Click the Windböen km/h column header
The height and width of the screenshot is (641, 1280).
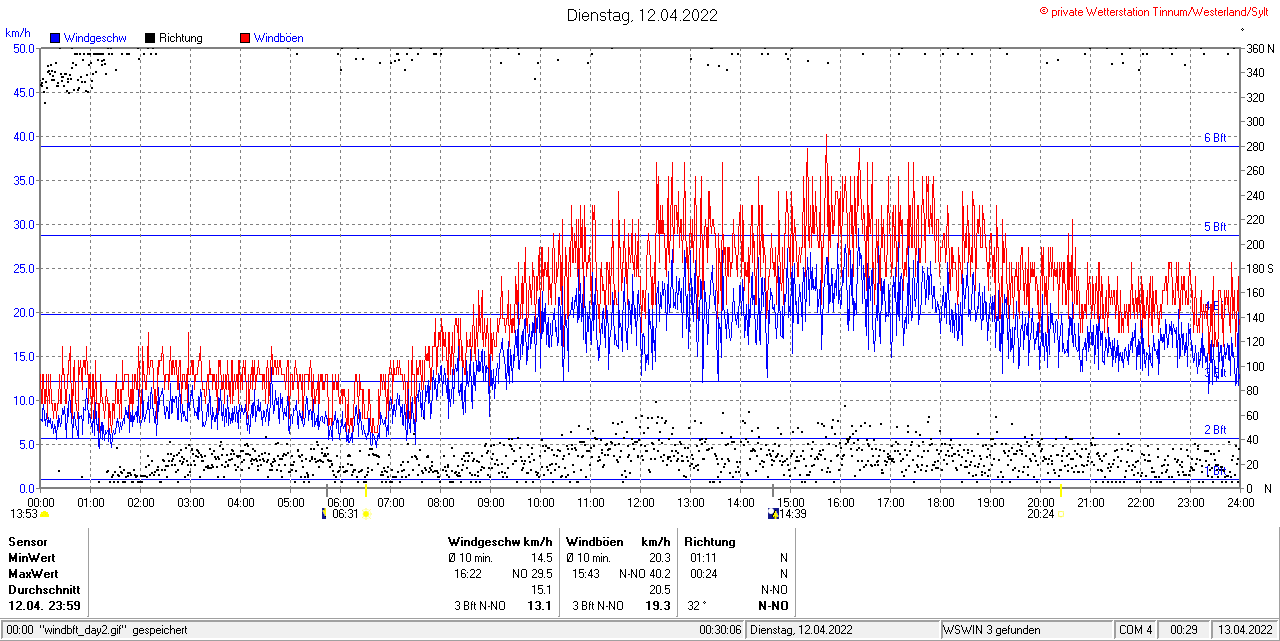[617, 542]
